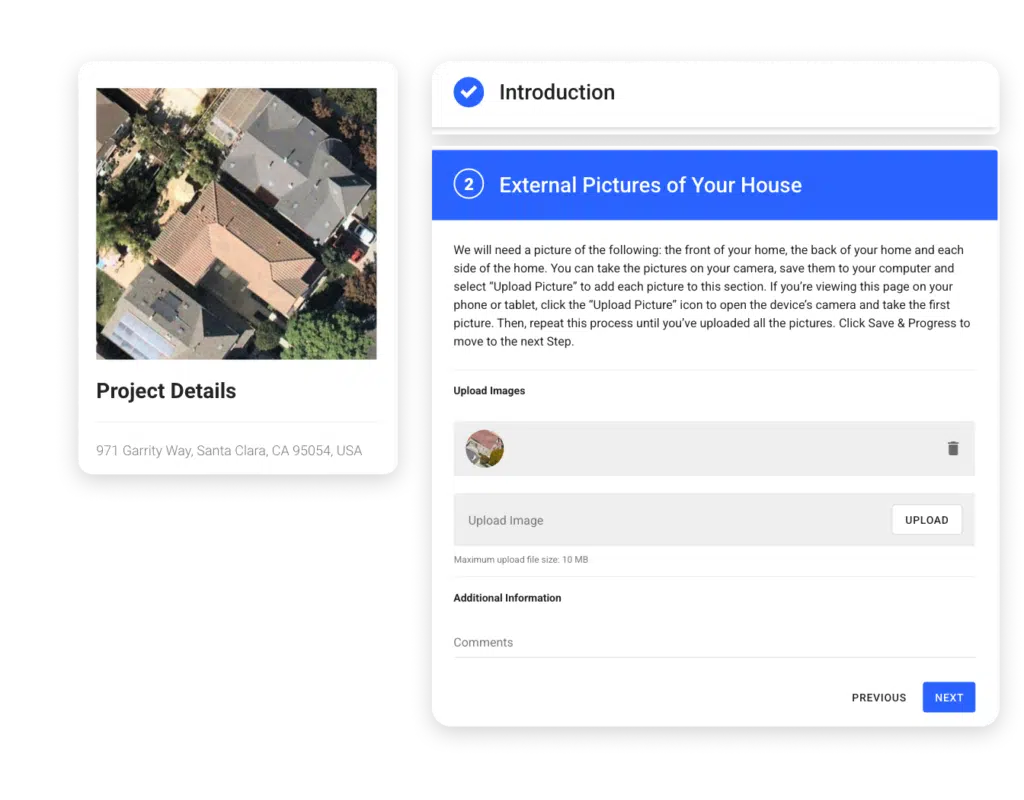Viewport: 1024px width, 800px height.
Task: Select the 971 Garrity Way address text
Action: coord(229,451)
